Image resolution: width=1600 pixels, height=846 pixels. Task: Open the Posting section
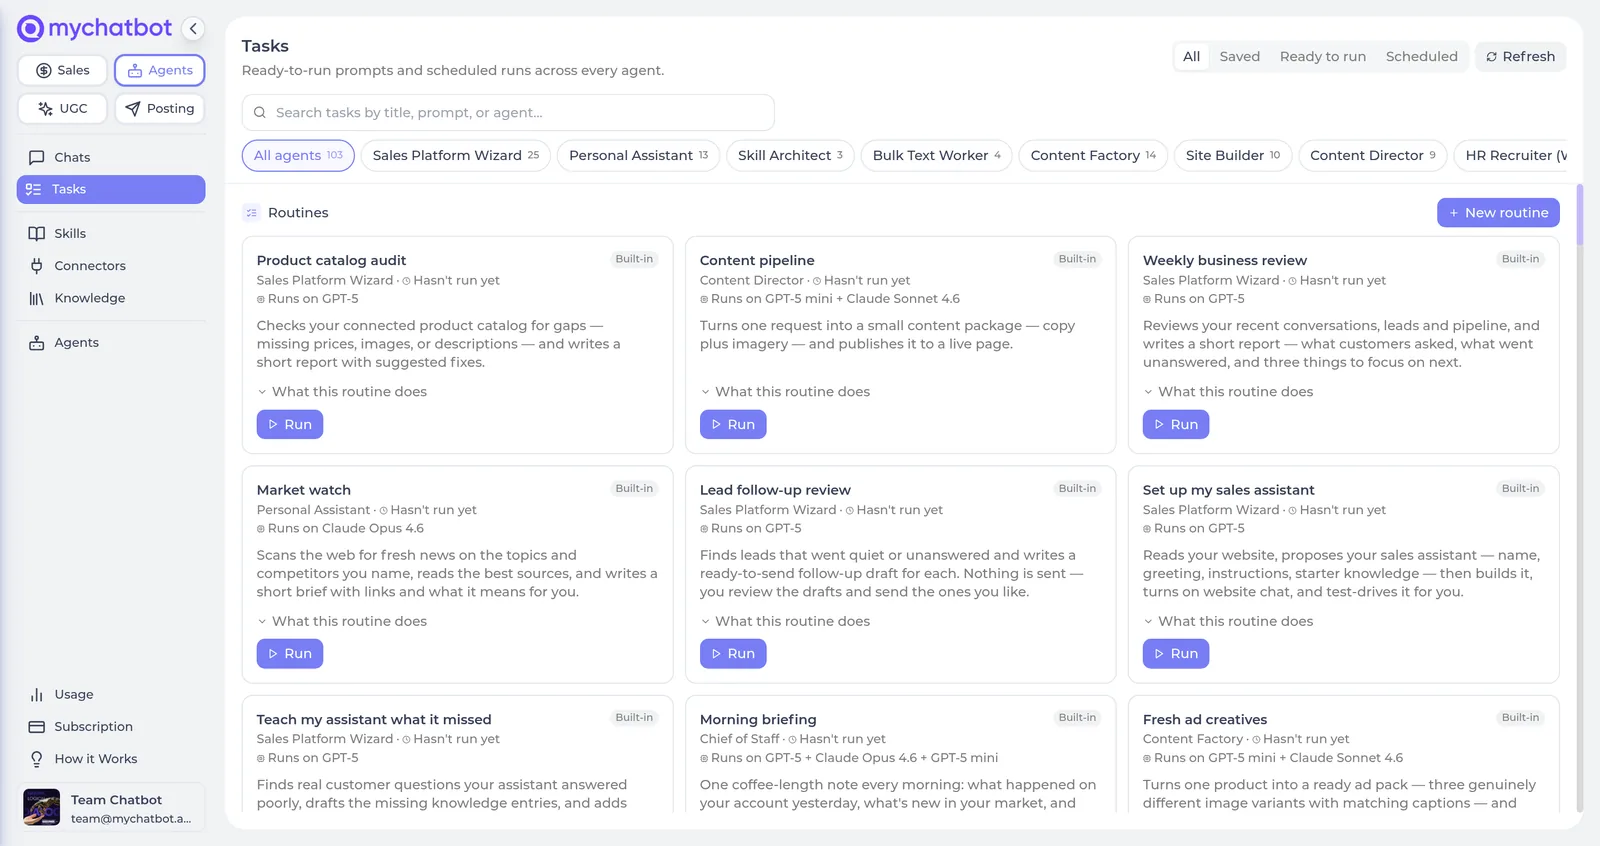tap(160, 108)
